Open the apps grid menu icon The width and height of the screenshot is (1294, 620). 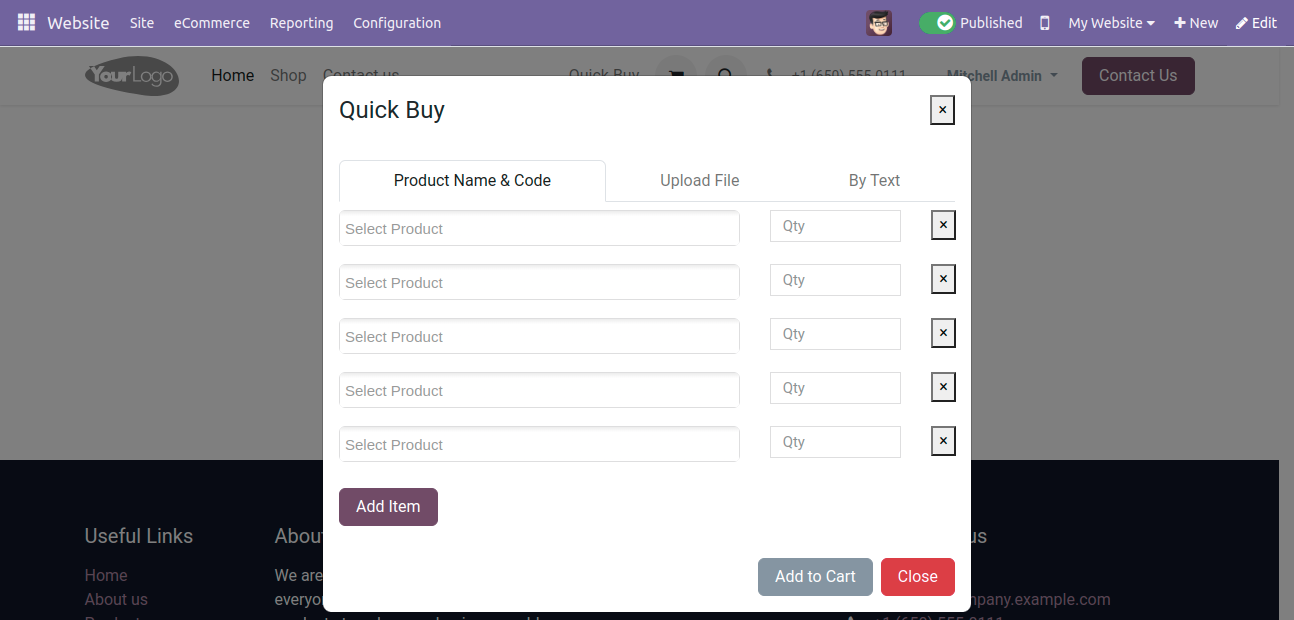pyautogui.click(x=26, y=22)
